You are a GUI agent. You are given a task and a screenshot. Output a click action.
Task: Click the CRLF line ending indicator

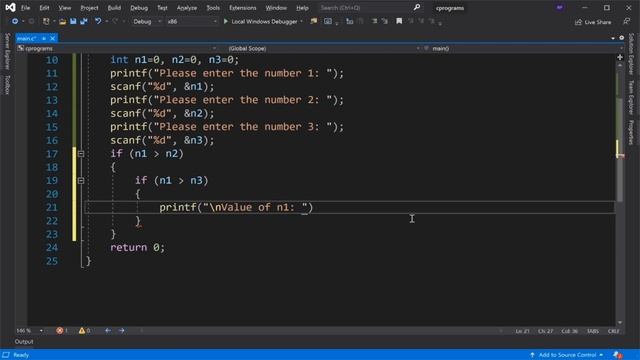point(613,331)
